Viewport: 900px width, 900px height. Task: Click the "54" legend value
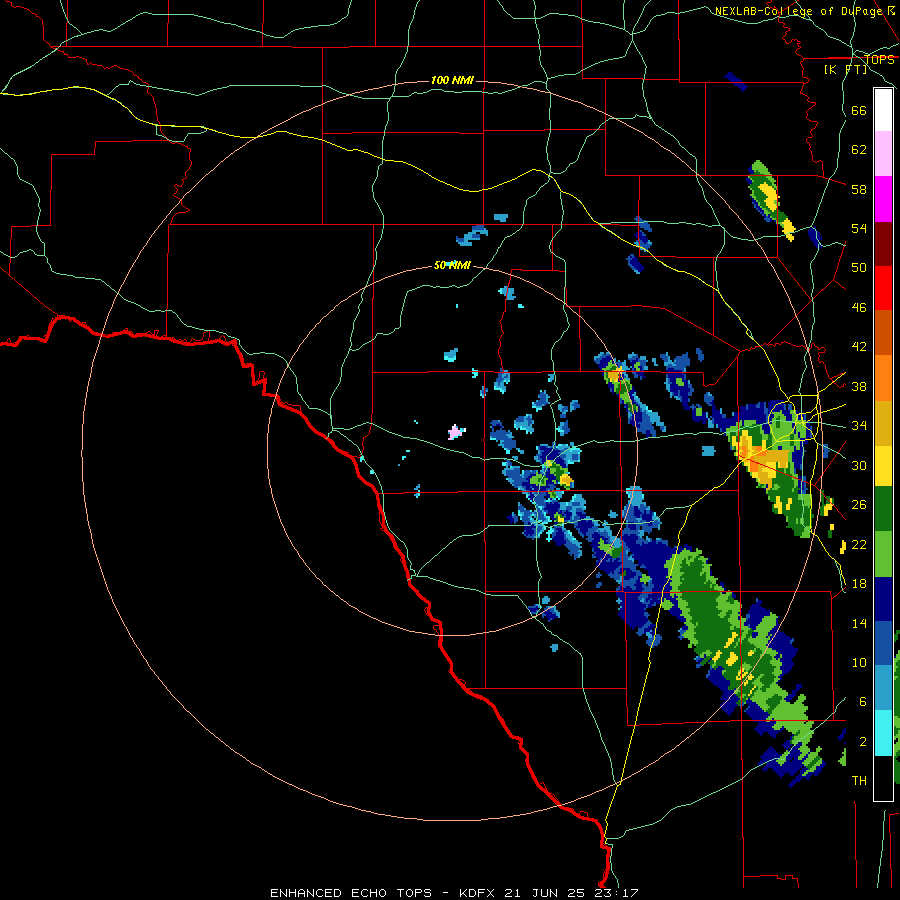[859, 228]
